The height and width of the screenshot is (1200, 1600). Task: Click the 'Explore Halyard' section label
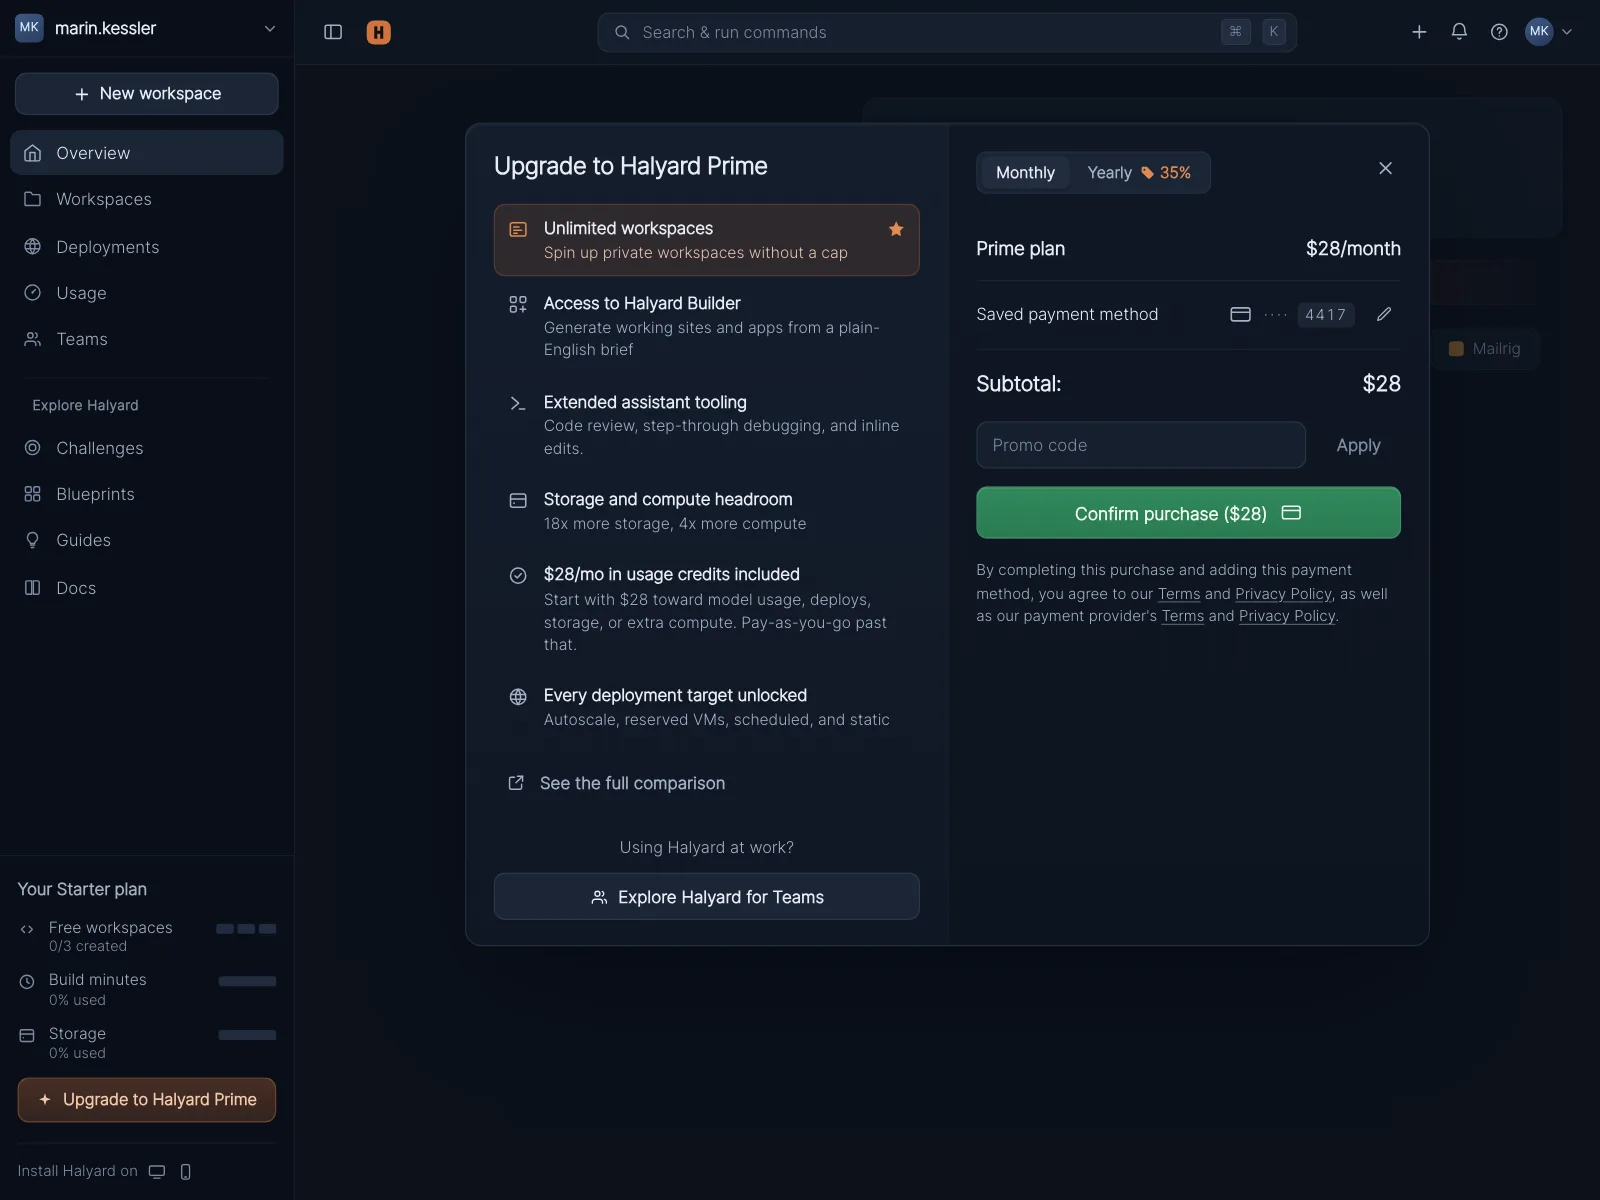85,405
